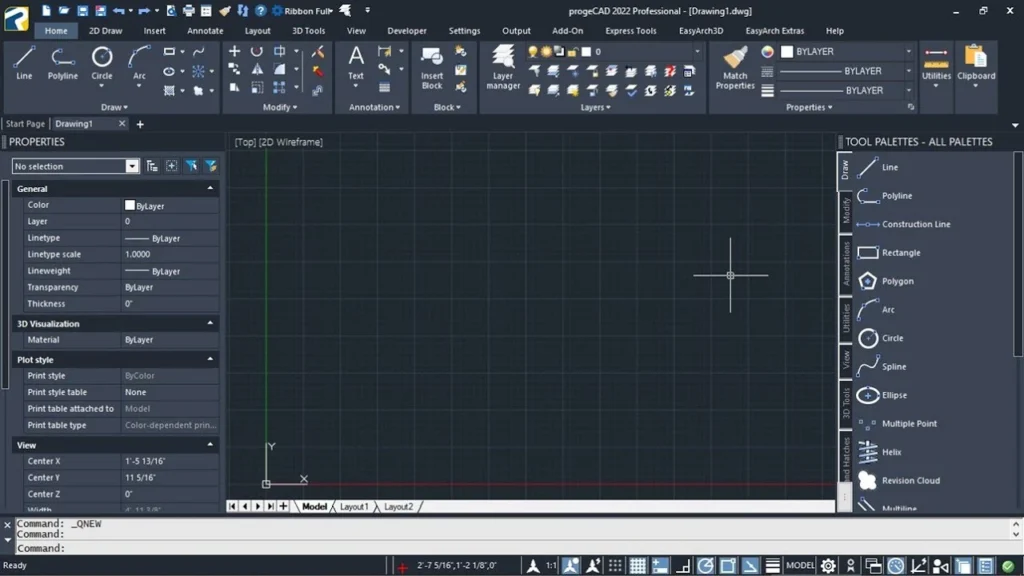Click the Print icon in quick access toolbar
Image resolution: width=1024 pixels, height=576 pixels.
tap(189, 10)
